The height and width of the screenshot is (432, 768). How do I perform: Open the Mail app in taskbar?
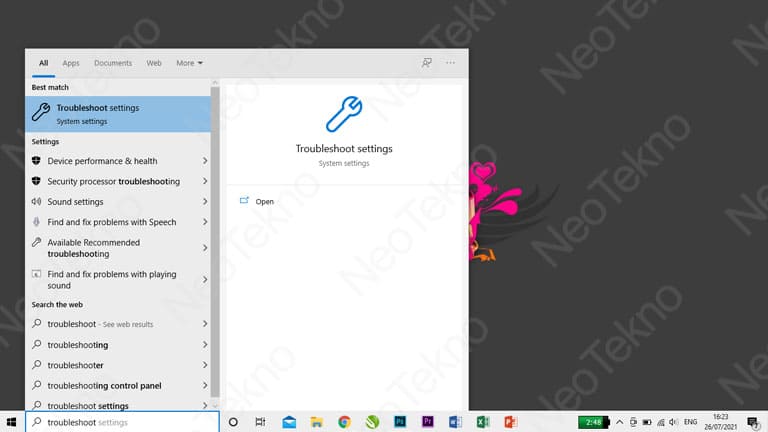(289, 422)
